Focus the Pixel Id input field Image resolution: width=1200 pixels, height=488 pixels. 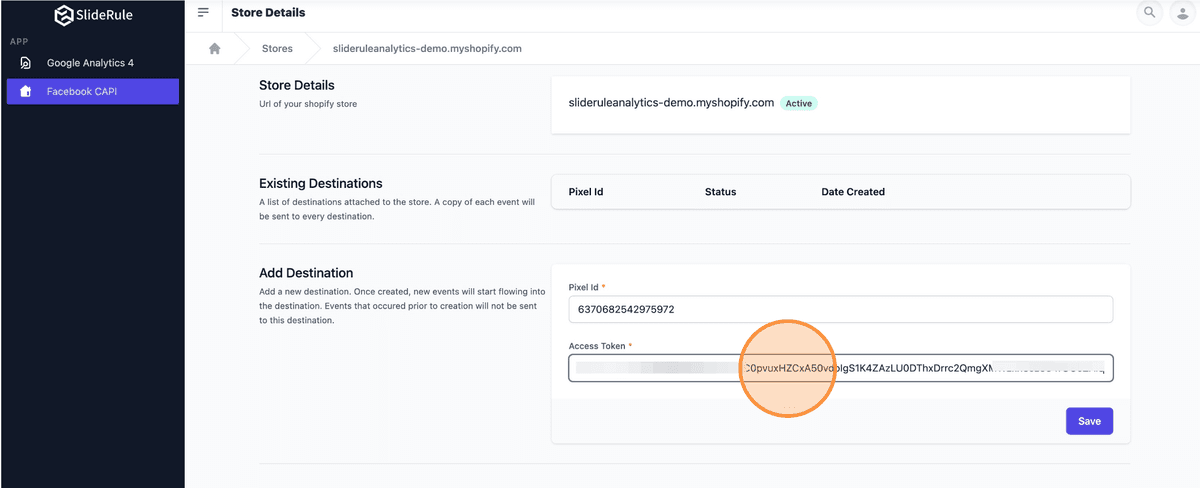pyautogui.click(x=840, y=310)
